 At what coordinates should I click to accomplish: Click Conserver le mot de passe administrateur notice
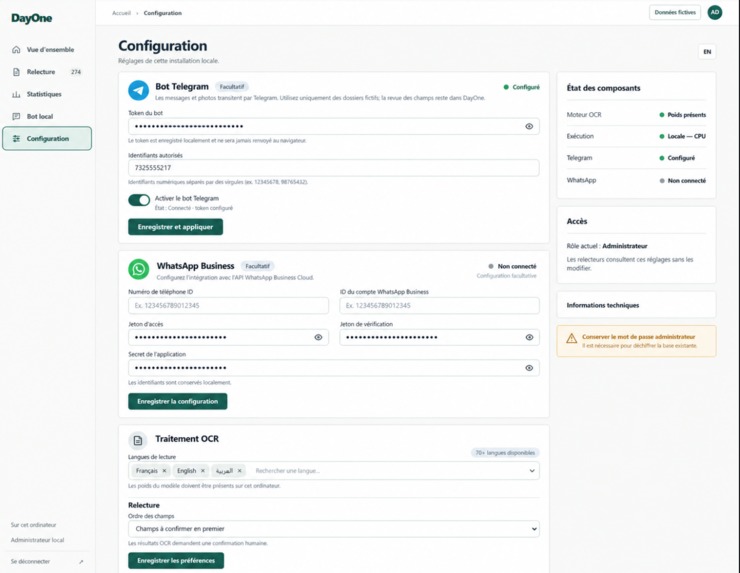(636, 341)
